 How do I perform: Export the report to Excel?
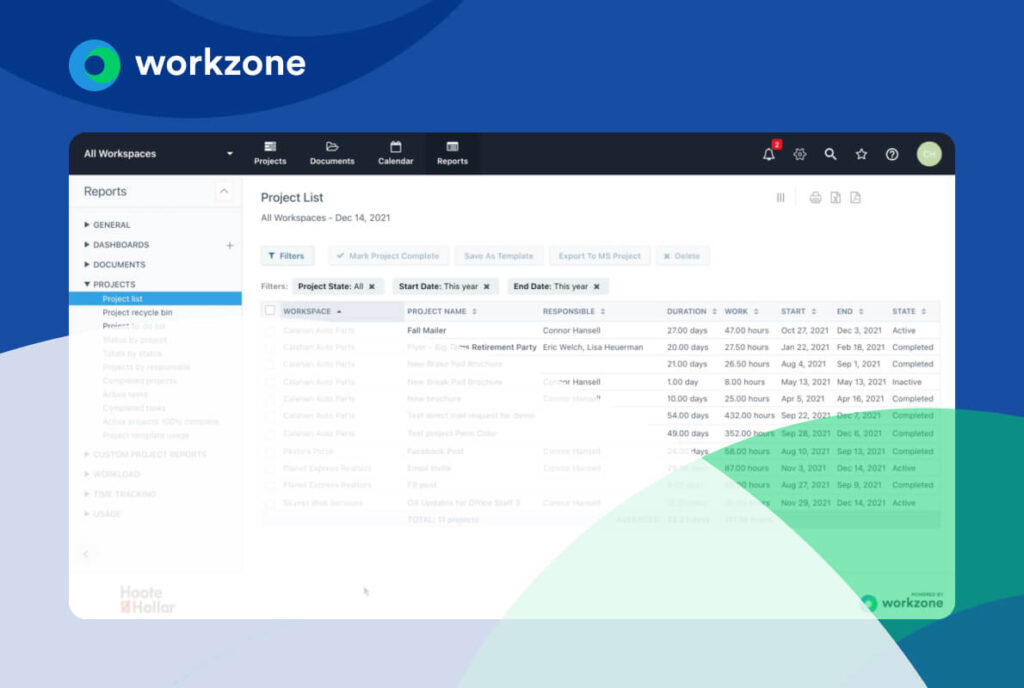tap(836, 197)
